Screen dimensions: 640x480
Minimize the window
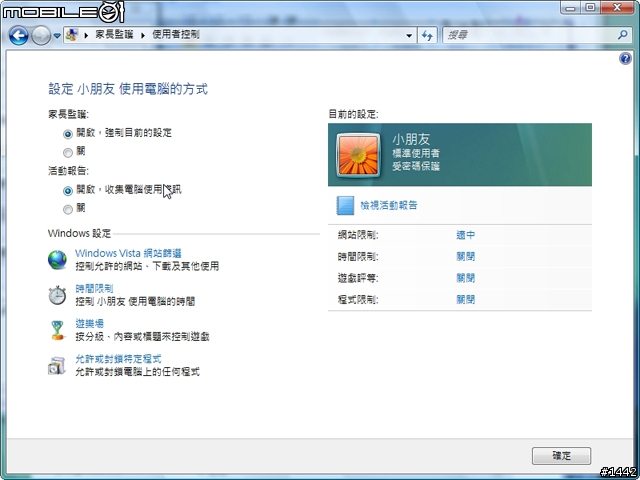[x=571, y=7]
